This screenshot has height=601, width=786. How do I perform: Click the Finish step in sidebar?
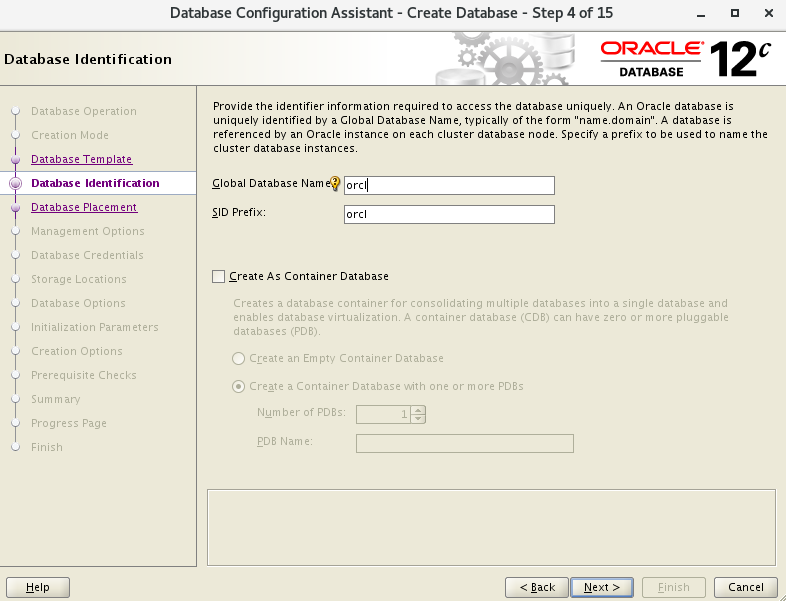(47, 448)
